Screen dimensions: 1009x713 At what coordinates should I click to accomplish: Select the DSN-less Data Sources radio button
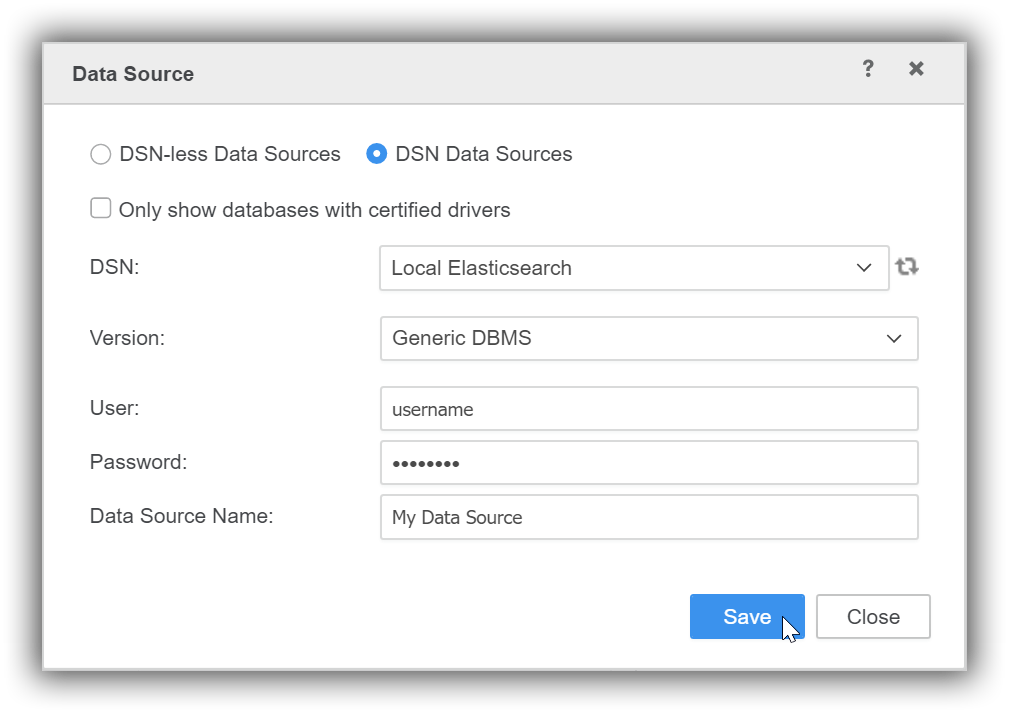100,154
